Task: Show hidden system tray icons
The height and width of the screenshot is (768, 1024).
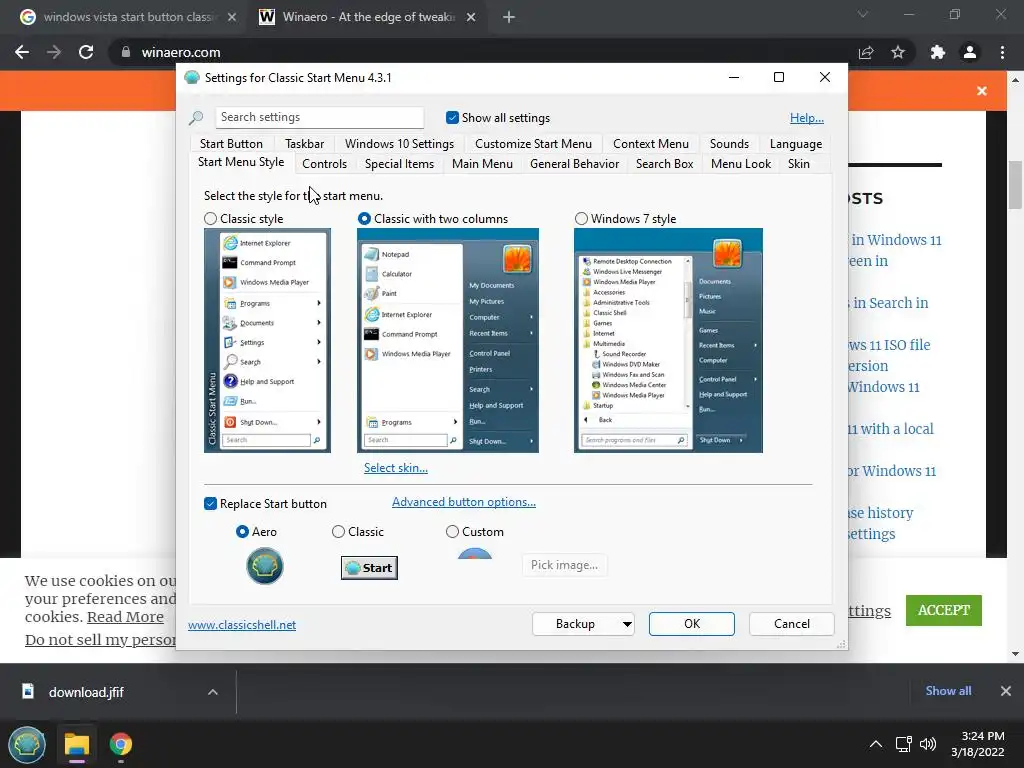Action: (x=876, y=744)
